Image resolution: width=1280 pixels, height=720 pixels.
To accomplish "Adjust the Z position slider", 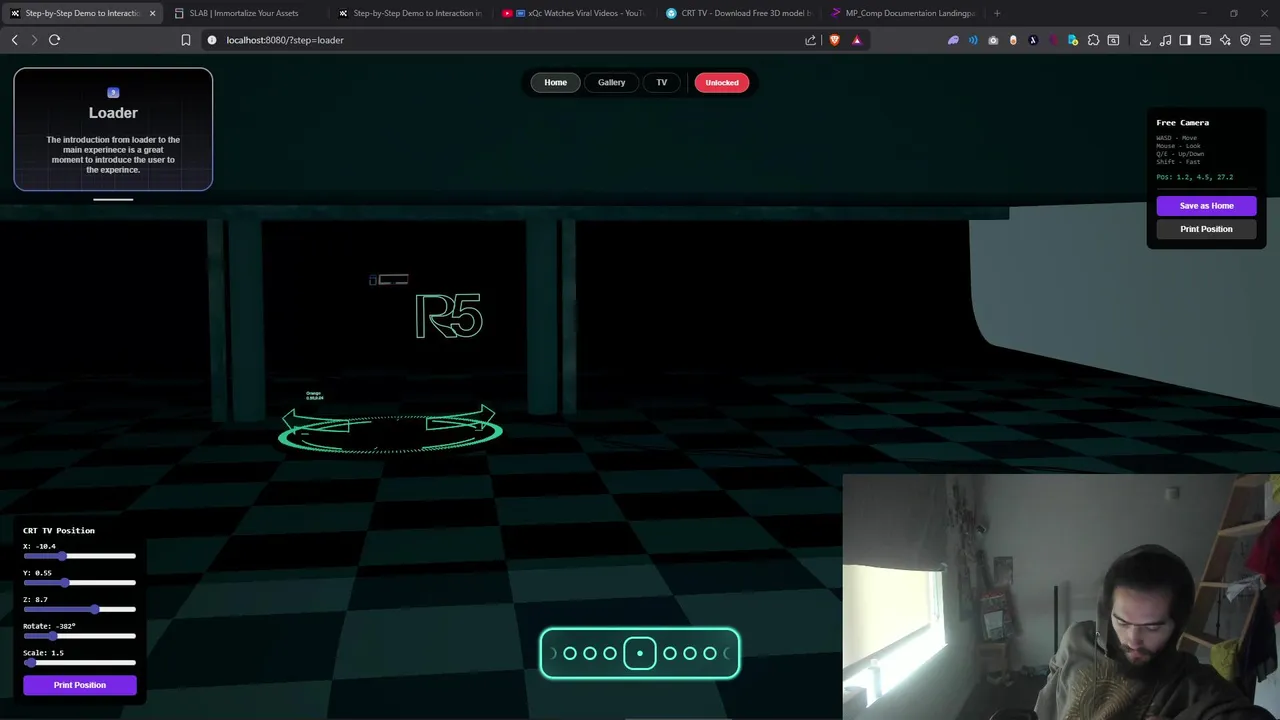I will tap(80, 609).
